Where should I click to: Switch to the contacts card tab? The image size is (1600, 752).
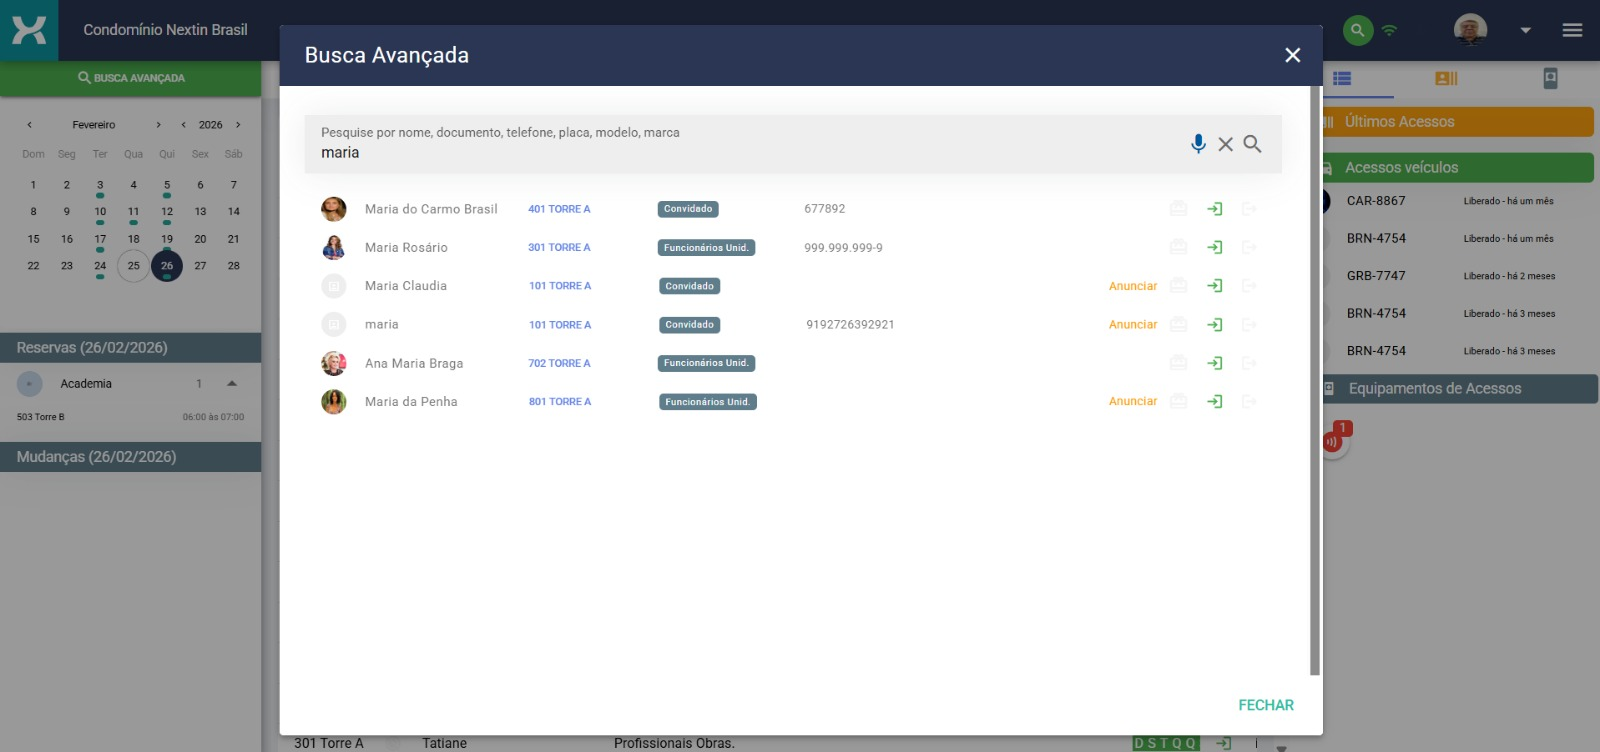(1446, 78)
